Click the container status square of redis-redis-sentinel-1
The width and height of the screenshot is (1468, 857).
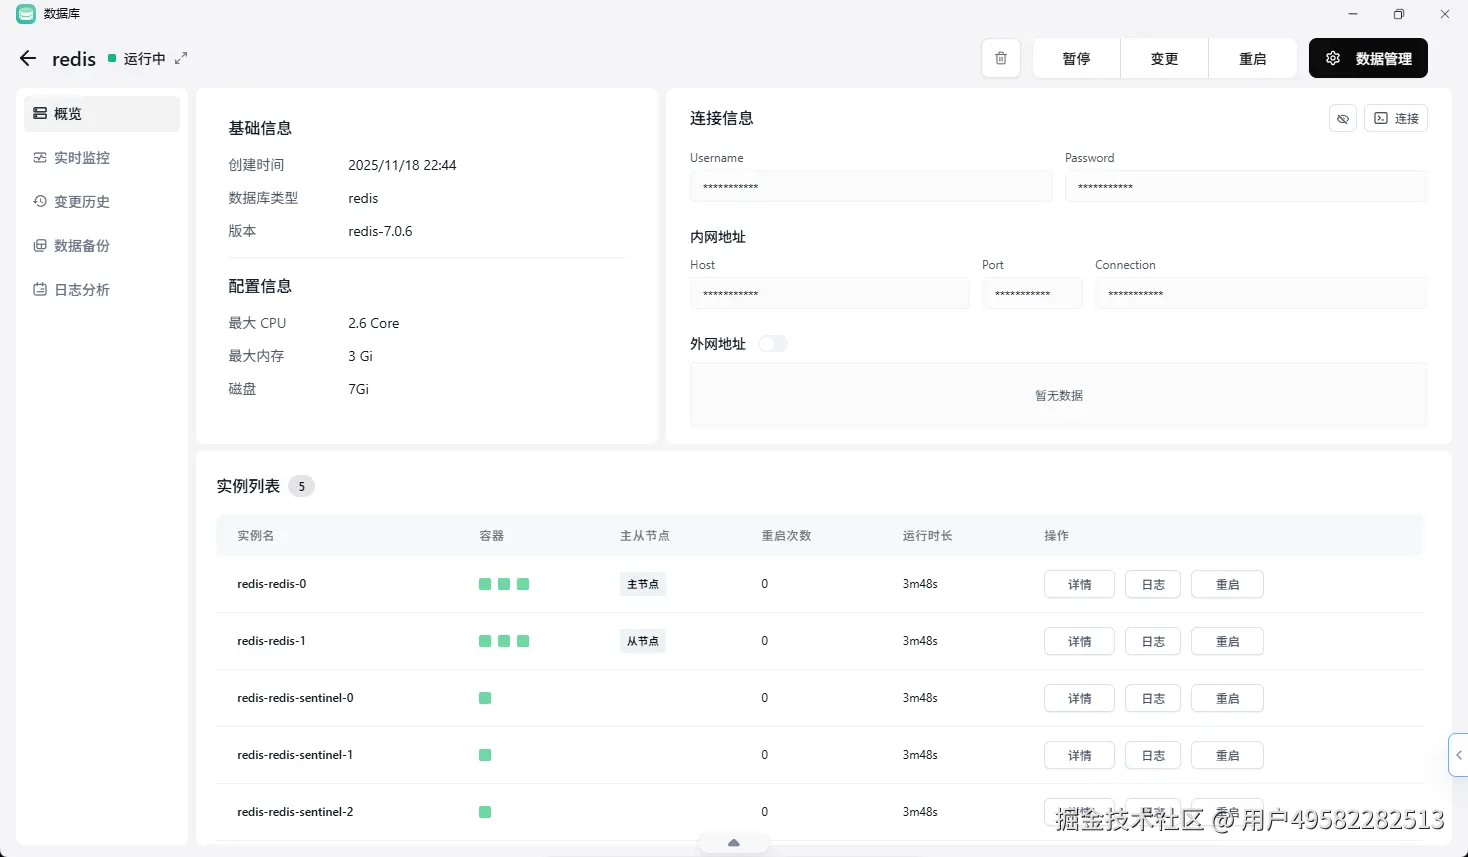coord(485,755)
